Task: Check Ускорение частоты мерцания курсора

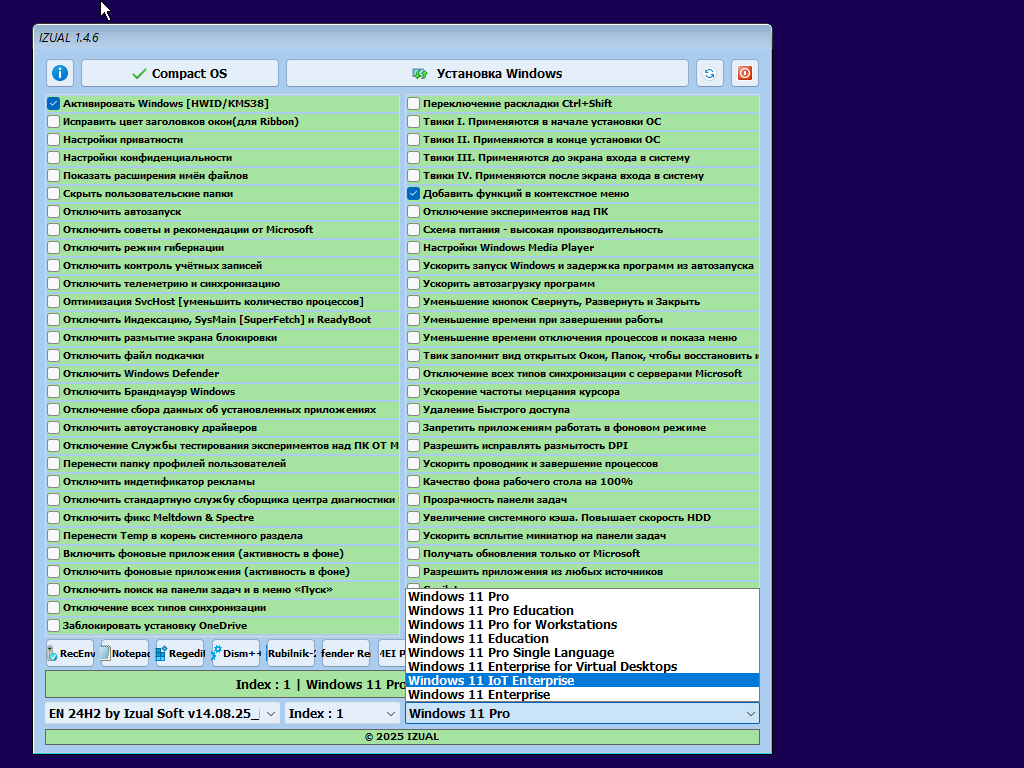Action: point(413,391)
